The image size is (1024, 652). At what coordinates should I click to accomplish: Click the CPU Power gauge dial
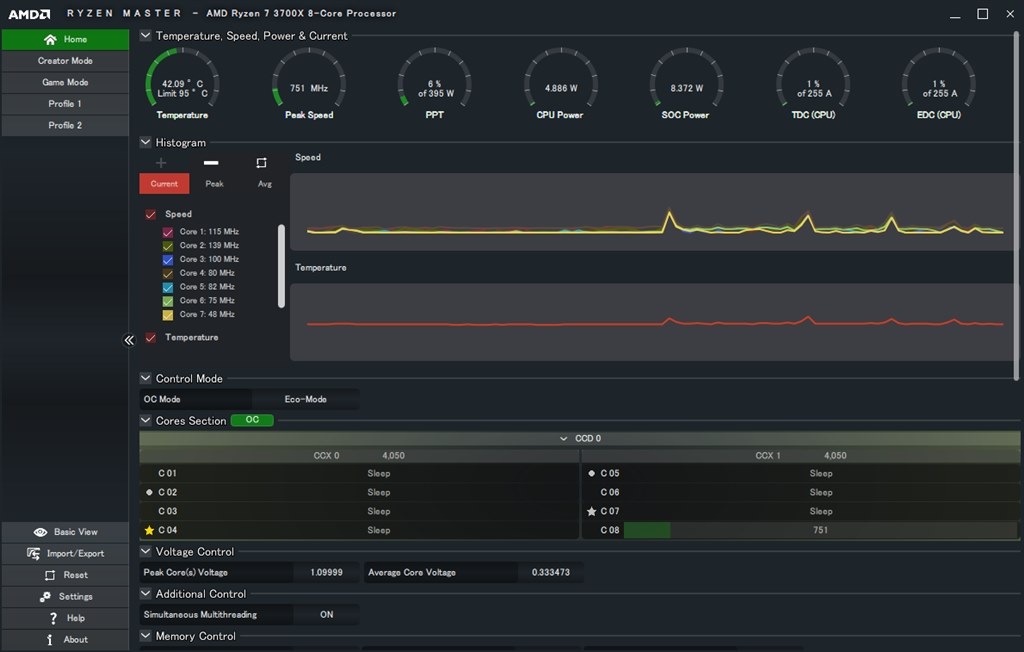pyautogui.click(x=560, y=77)
